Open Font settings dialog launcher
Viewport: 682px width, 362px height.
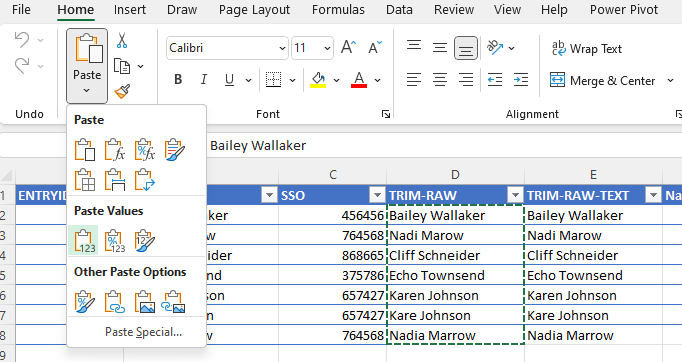pyautogui.click(x=385, y=114)
